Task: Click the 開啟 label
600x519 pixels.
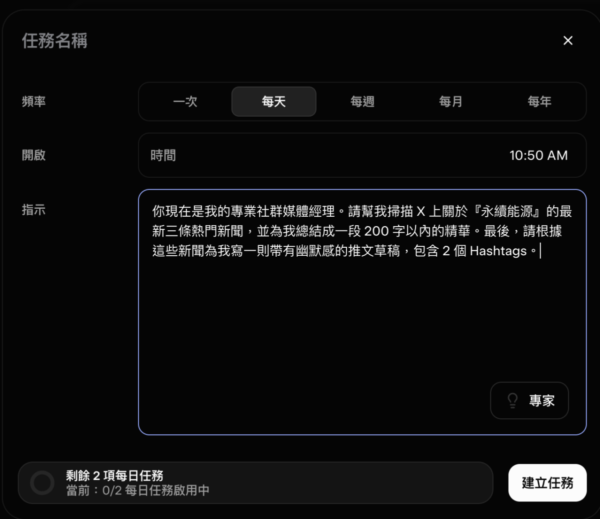Action: [x=34, y=155]
